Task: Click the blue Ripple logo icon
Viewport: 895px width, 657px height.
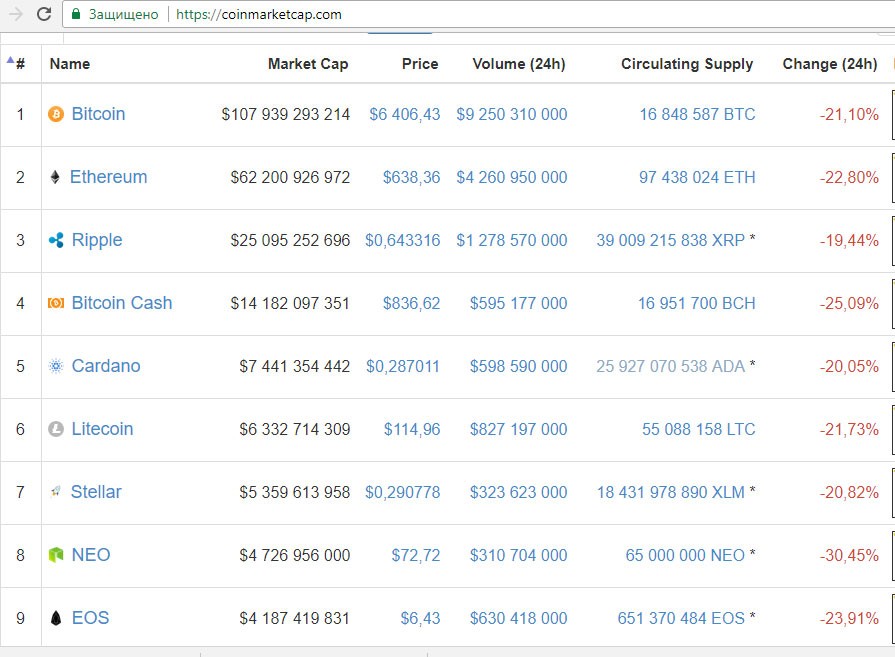Action: (56, 241)
